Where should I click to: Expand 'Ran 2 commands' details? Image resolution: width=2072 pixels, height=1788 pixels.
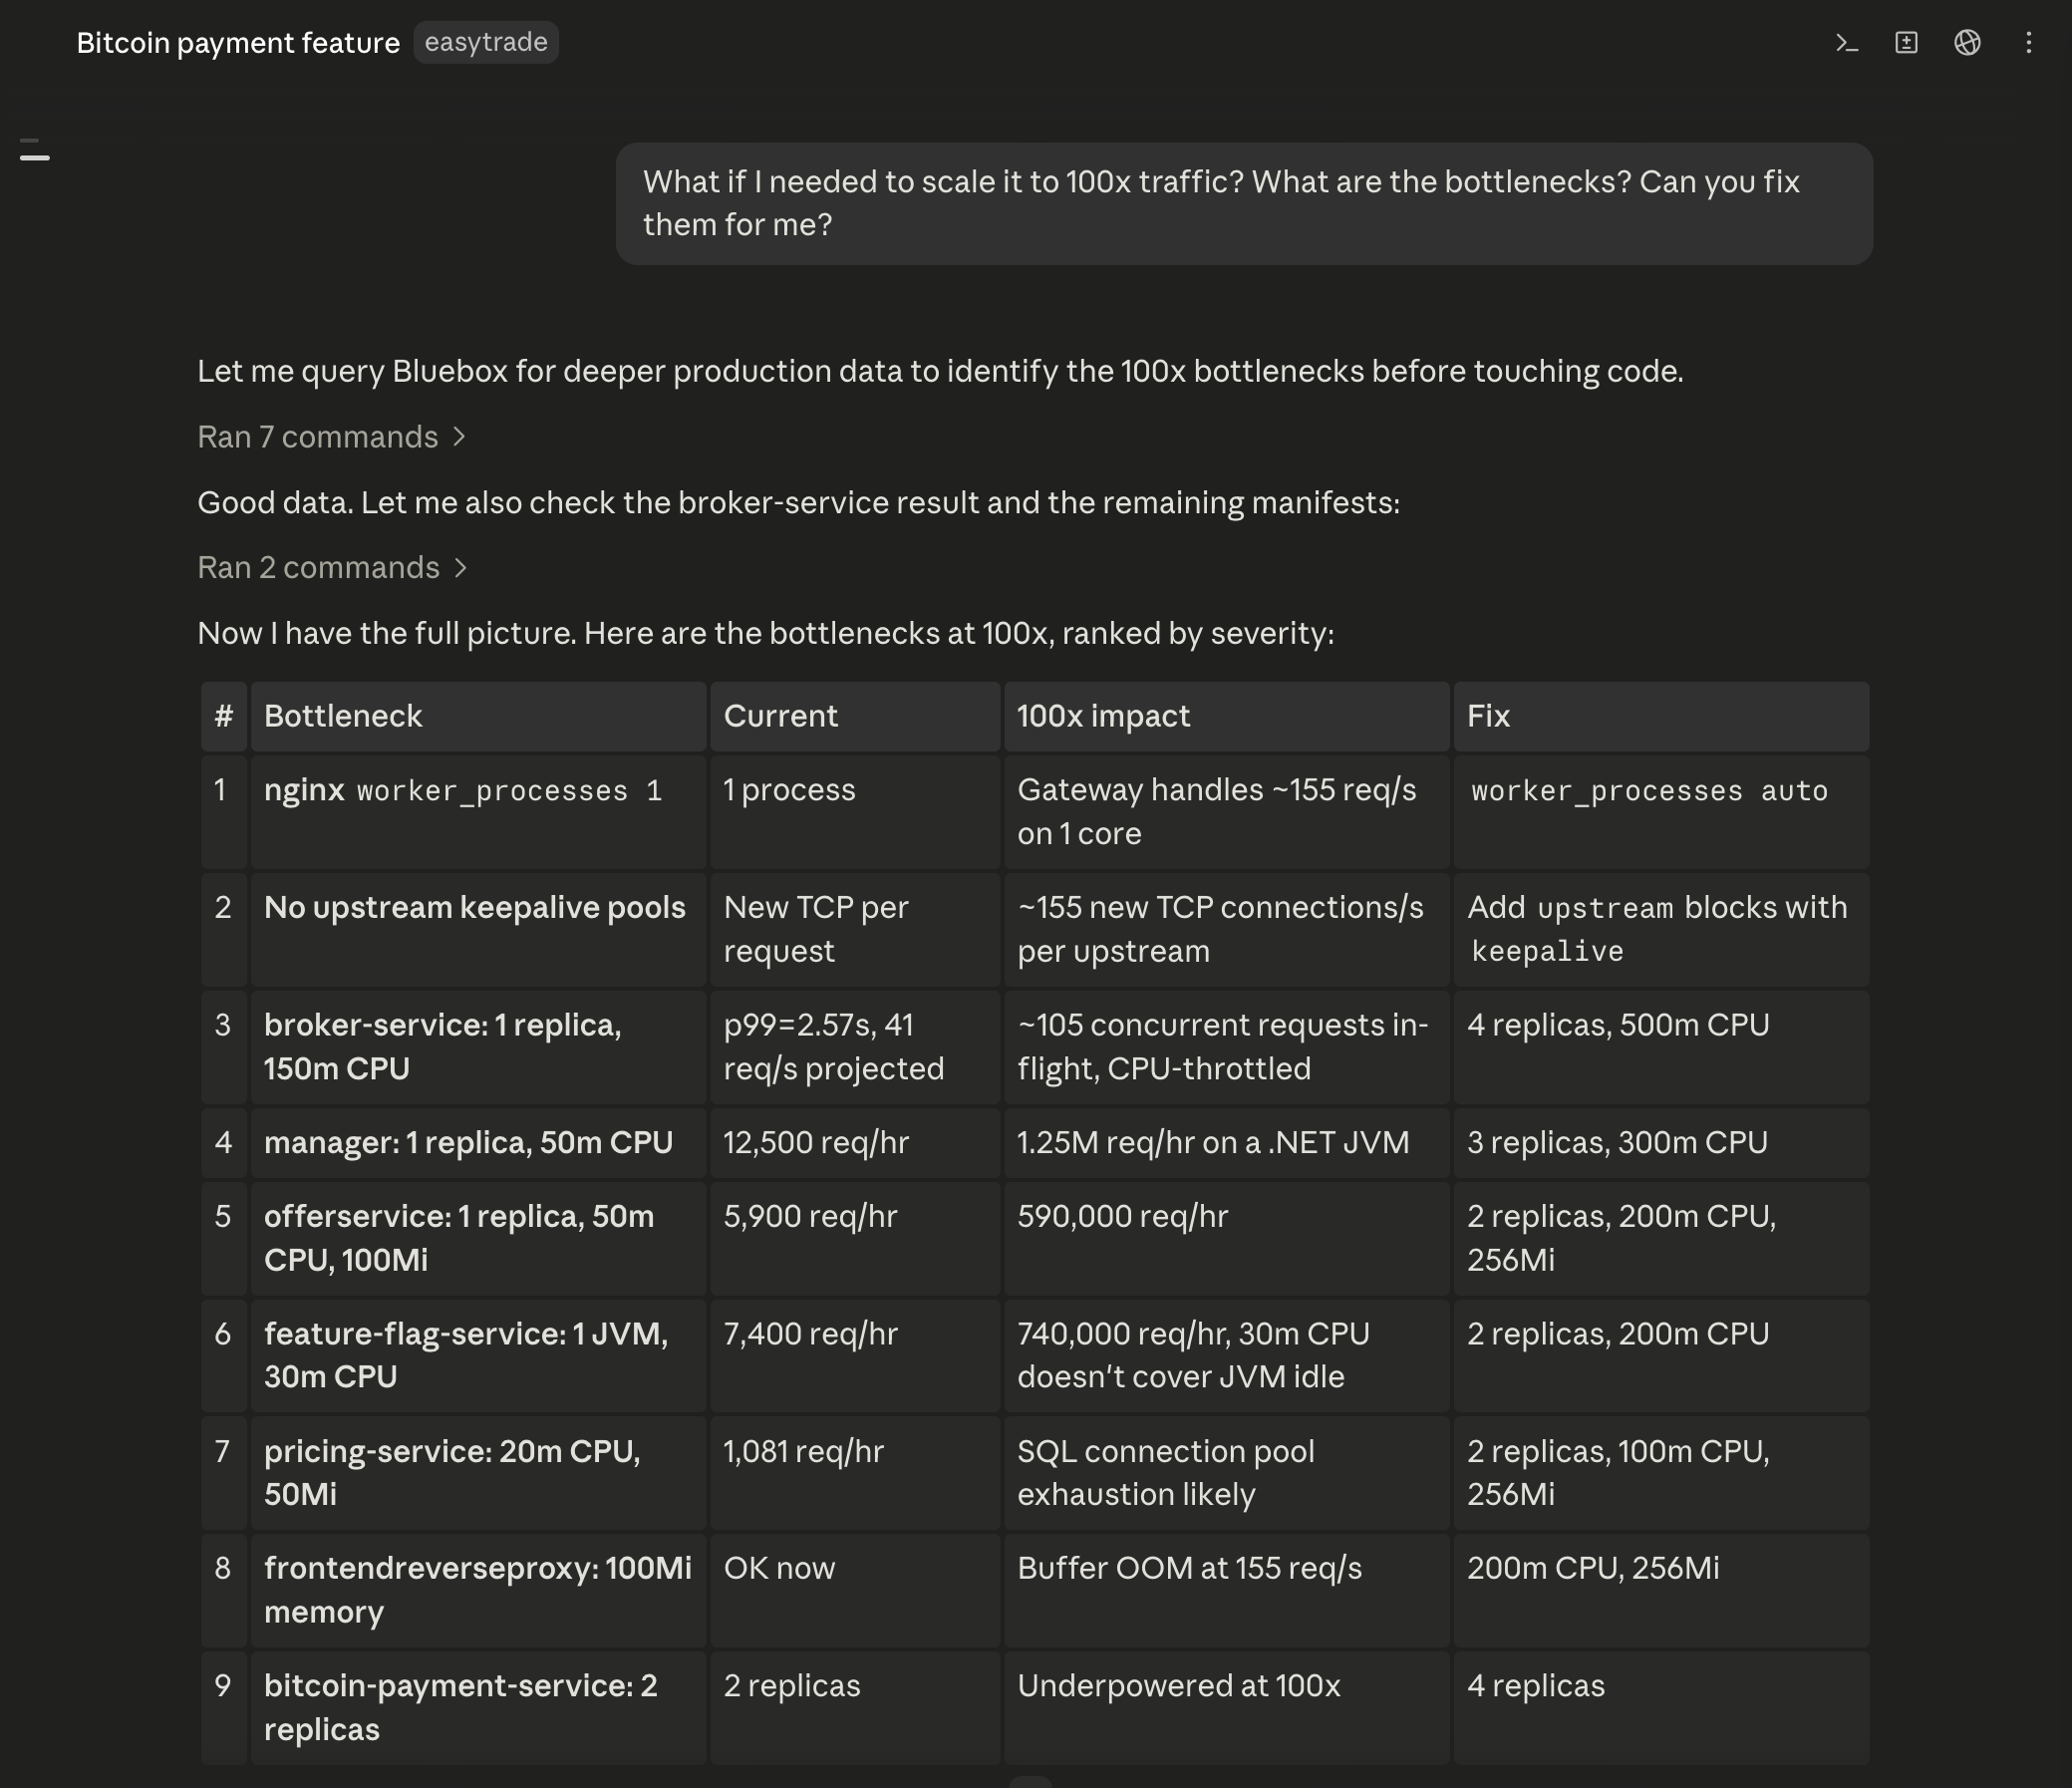click(x=332, y=568)
